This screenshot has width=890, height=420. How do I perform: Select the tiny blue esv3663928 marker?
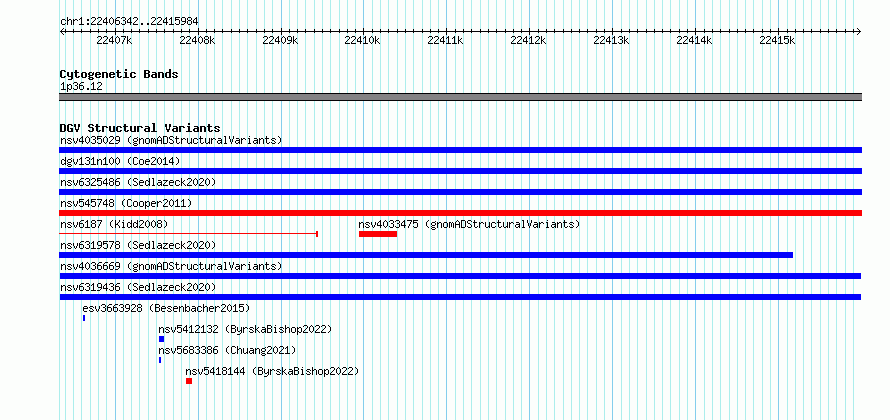84,318
